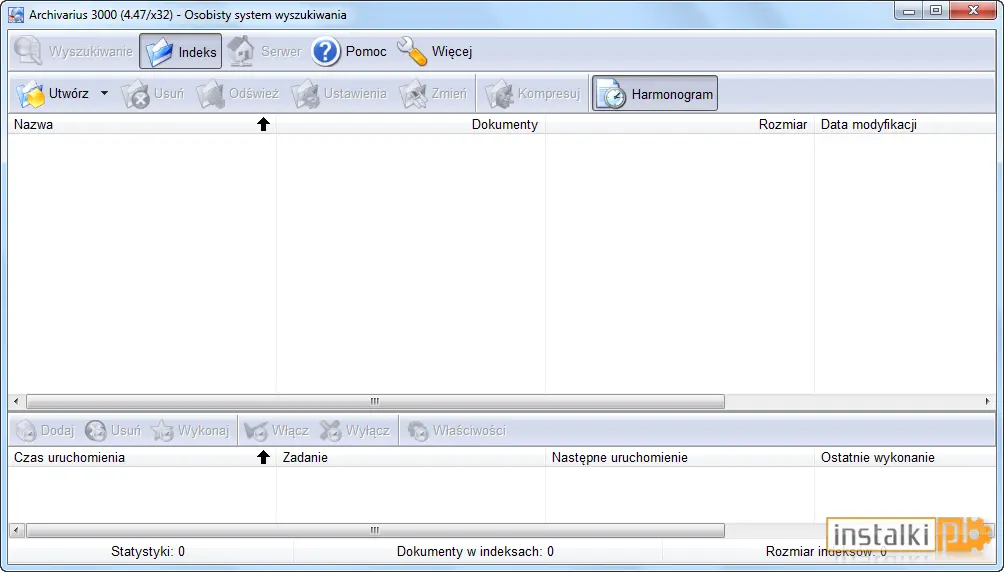This screenshot has width=1004, height=572.
Task: Sort by Czas uruchomienia column header
Action: (x=142, y=457)
